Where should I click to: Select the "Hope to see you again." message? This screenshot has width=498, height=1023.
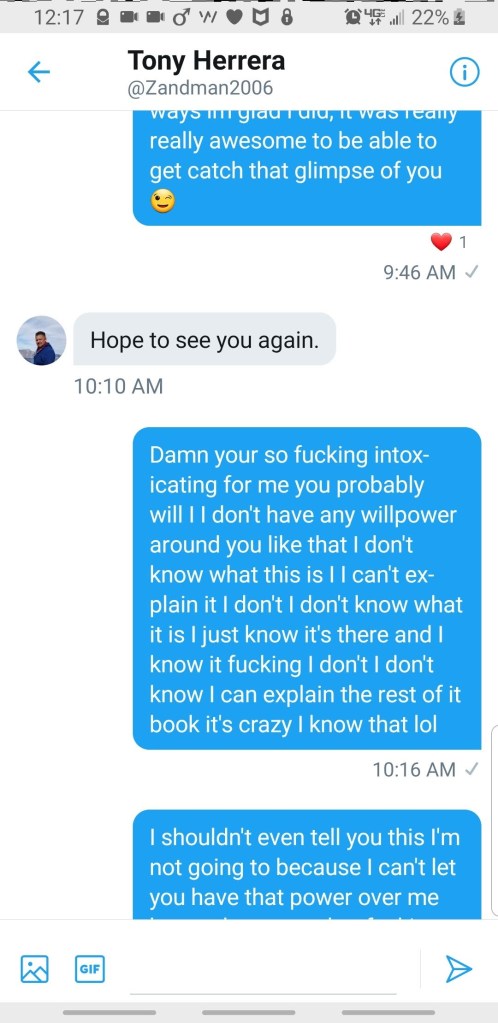click(204, 339)
